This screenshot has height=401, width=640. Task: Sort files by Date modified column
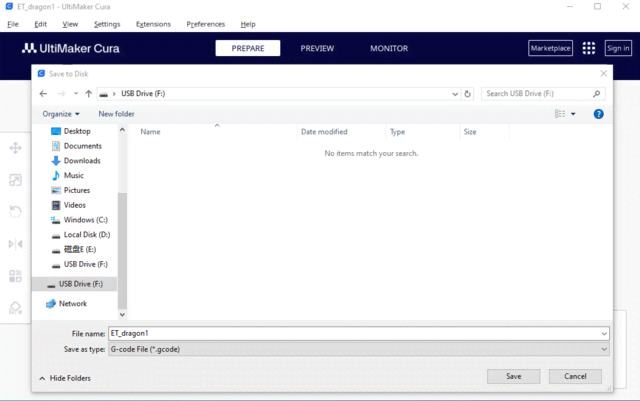pyautogui.click(x=324, y=132)
